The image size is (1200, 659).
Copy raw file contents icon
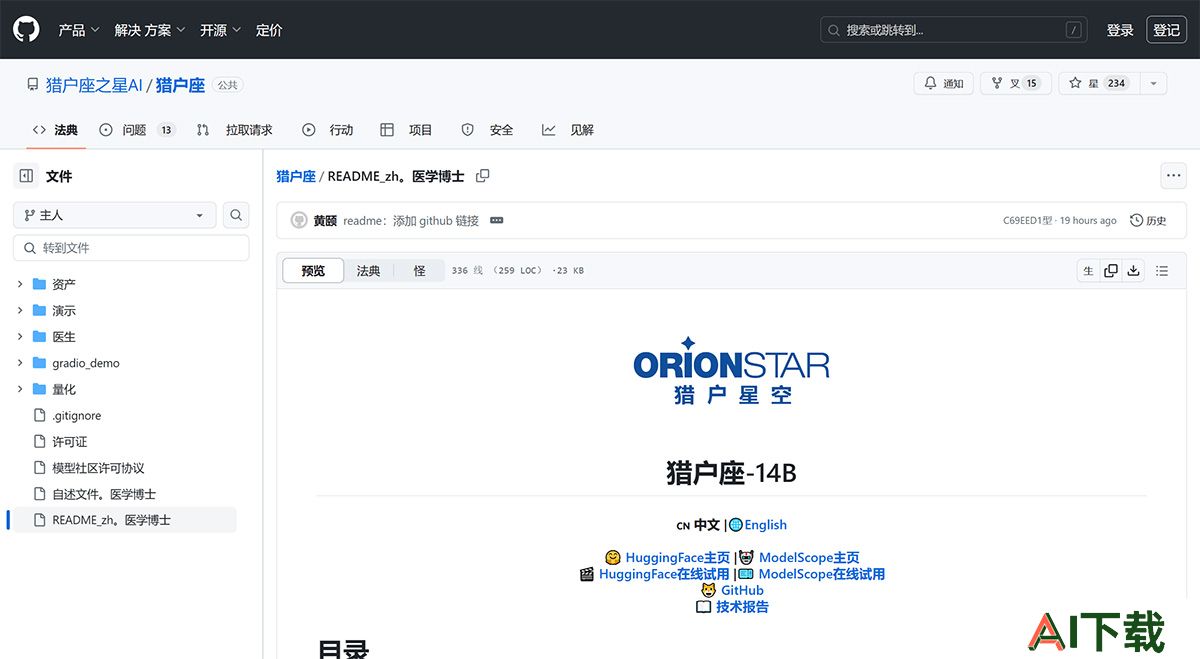(1111, 271)
